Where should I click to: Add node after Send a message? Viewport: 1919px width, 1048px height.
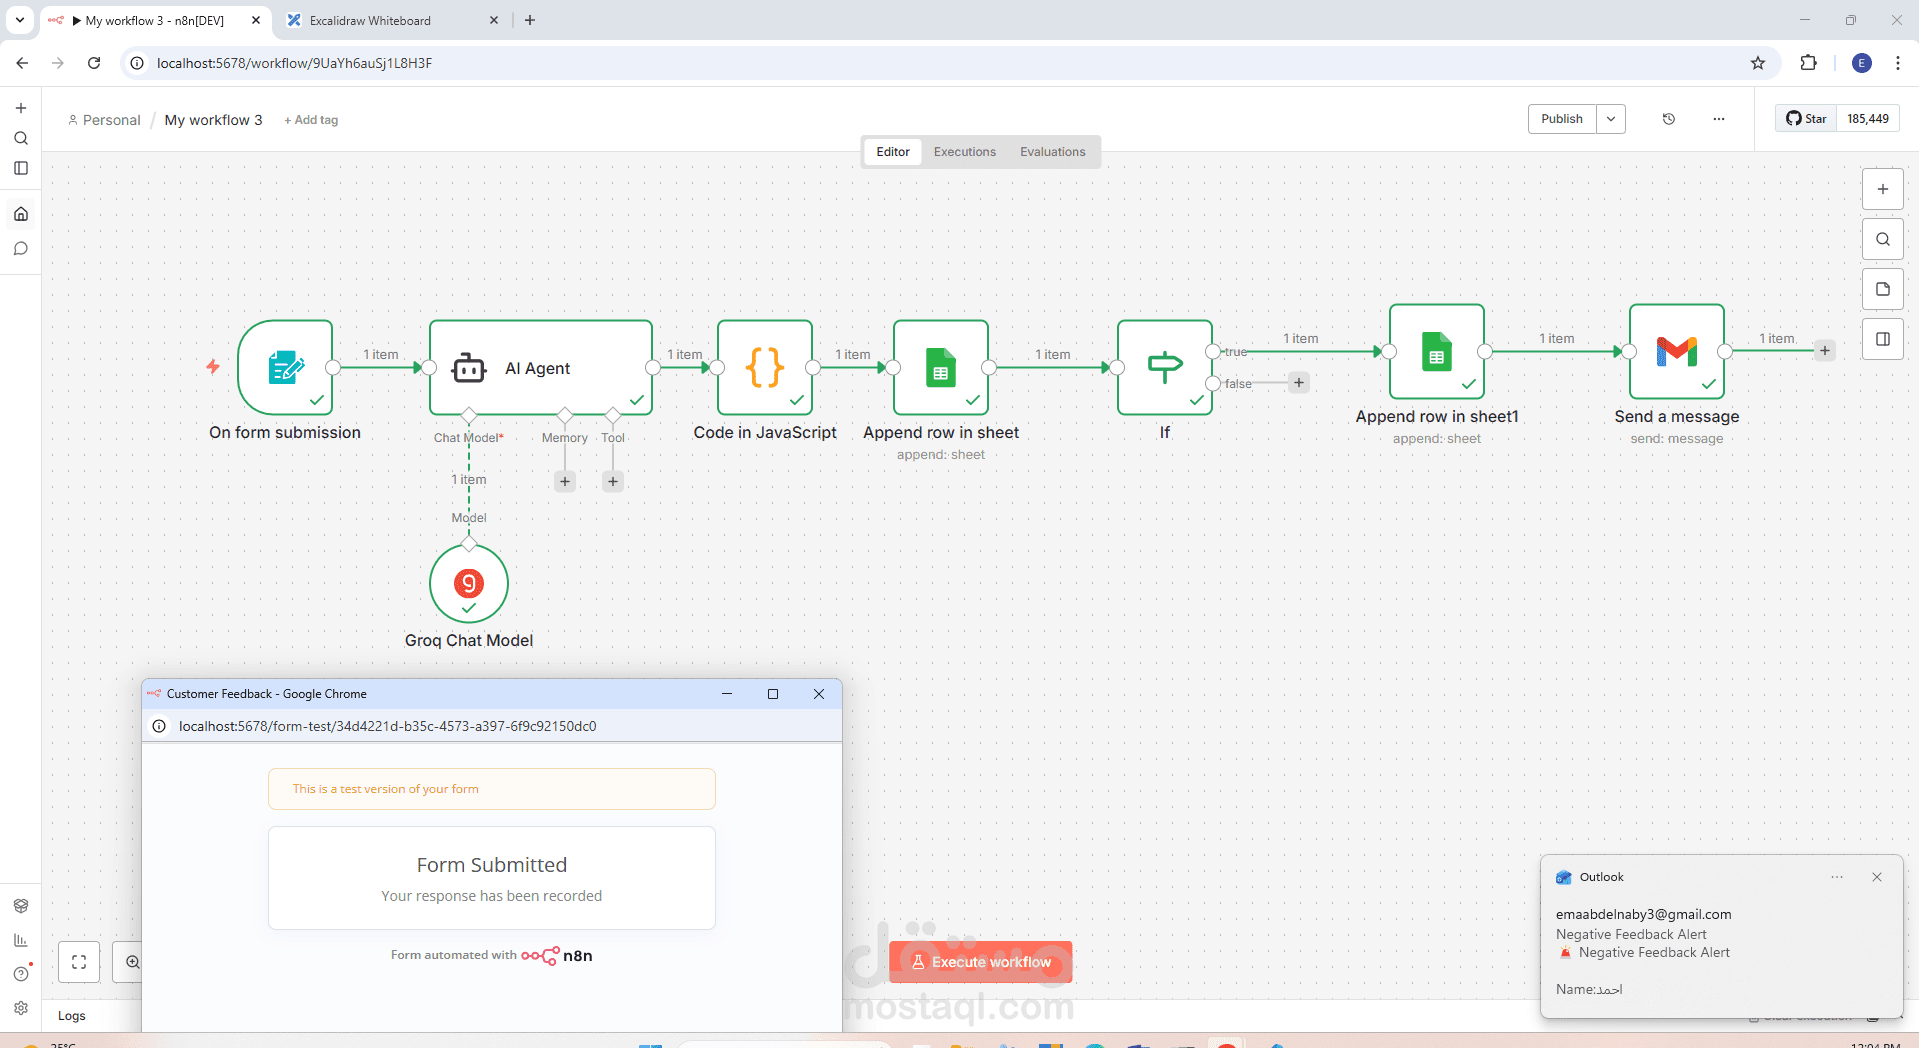[x=1825, y=350]
